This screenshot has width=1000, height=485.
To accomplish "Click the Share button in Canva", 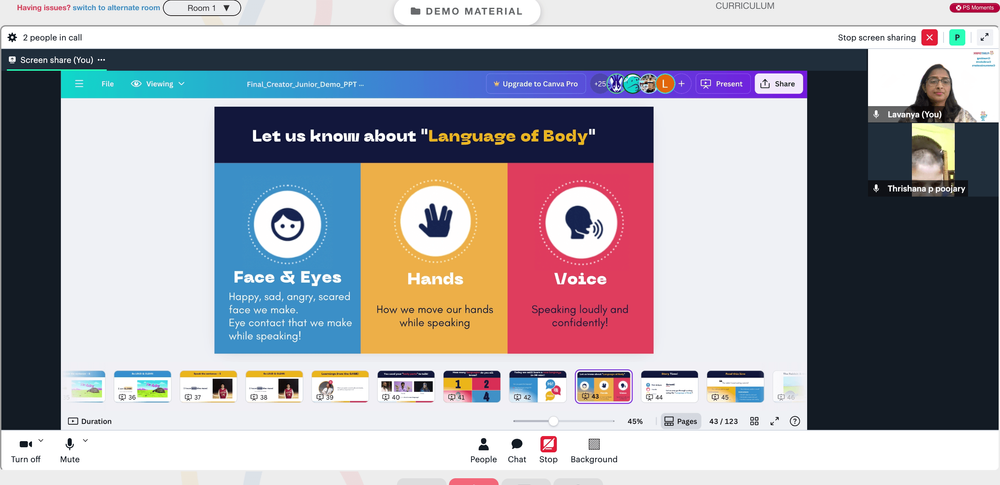I will (779, 84).
